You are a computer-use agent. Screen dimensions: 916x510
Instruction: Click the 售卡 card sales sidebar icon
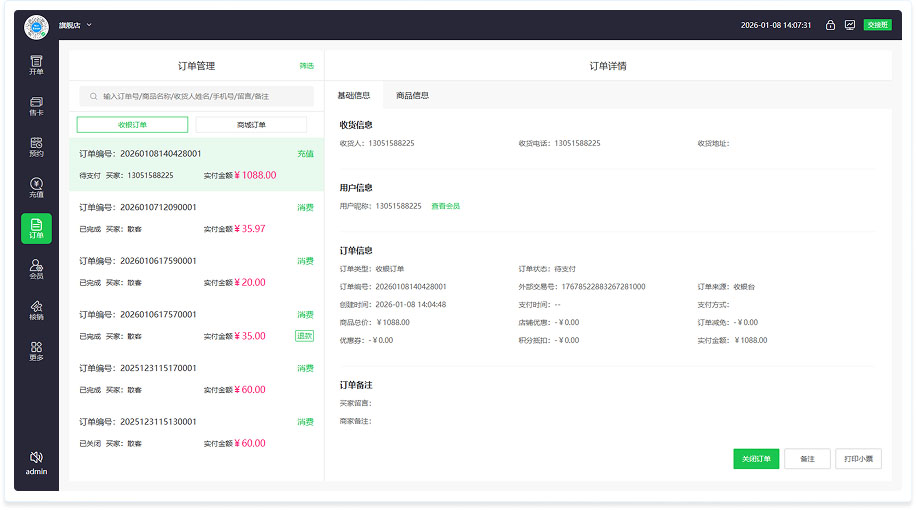(x=36, y=106)
